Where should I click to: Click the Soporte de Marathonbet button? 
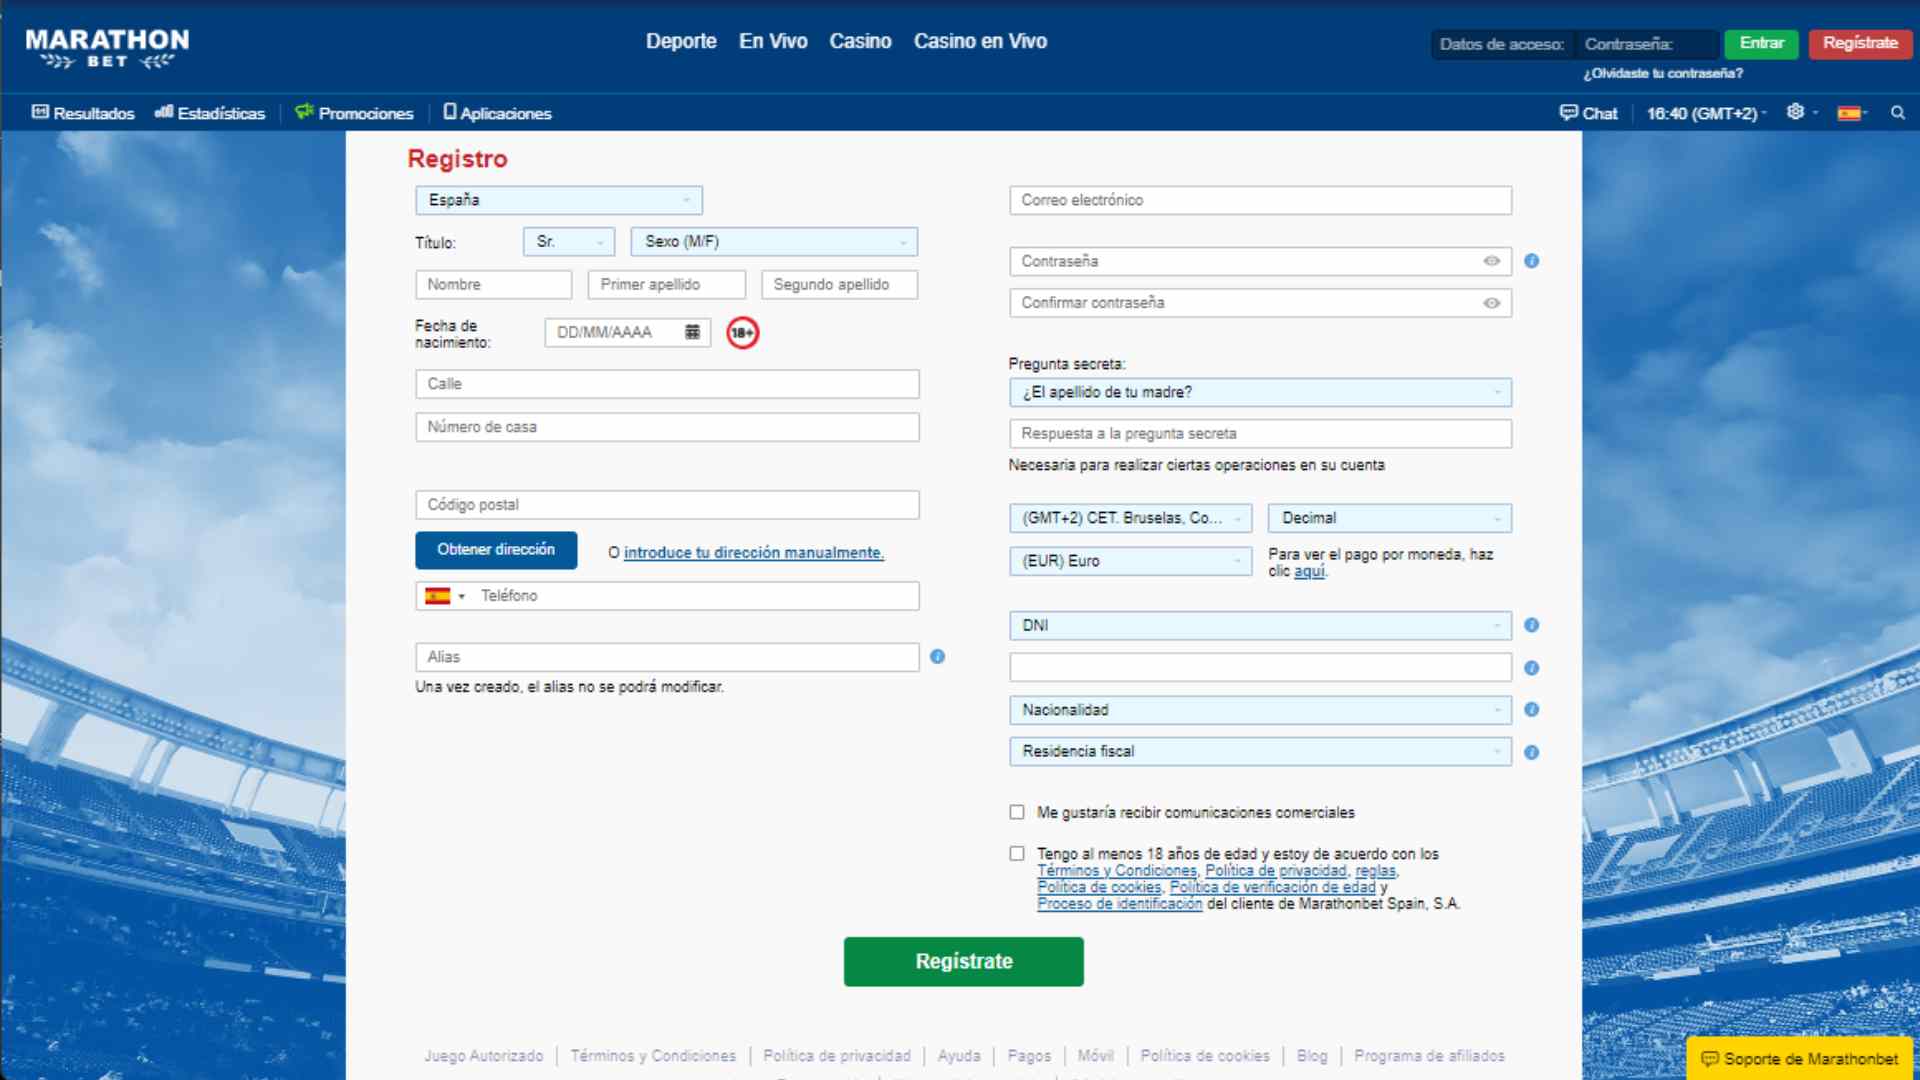1799,1059
